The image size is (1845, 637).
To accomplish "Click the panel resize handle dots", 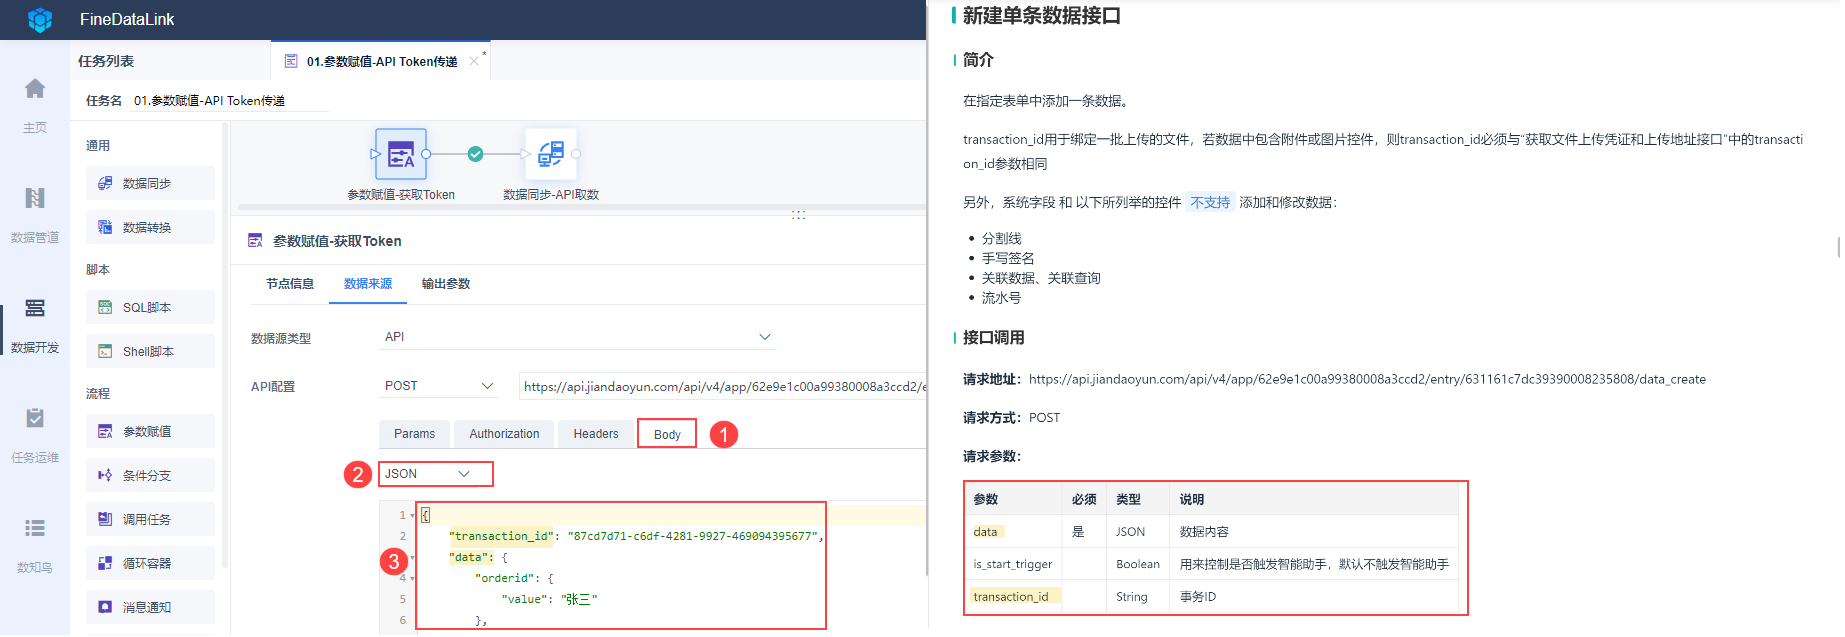I will point(798,214).
